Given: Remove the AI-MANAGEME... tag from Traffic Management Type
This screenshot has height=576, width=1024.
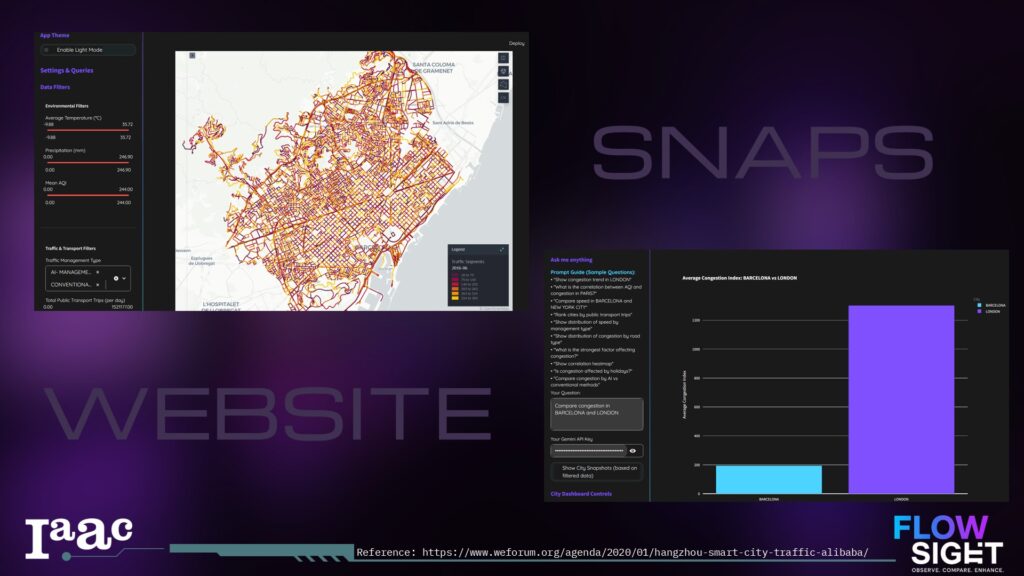Looking at the screenshot, I should (97, 272).
